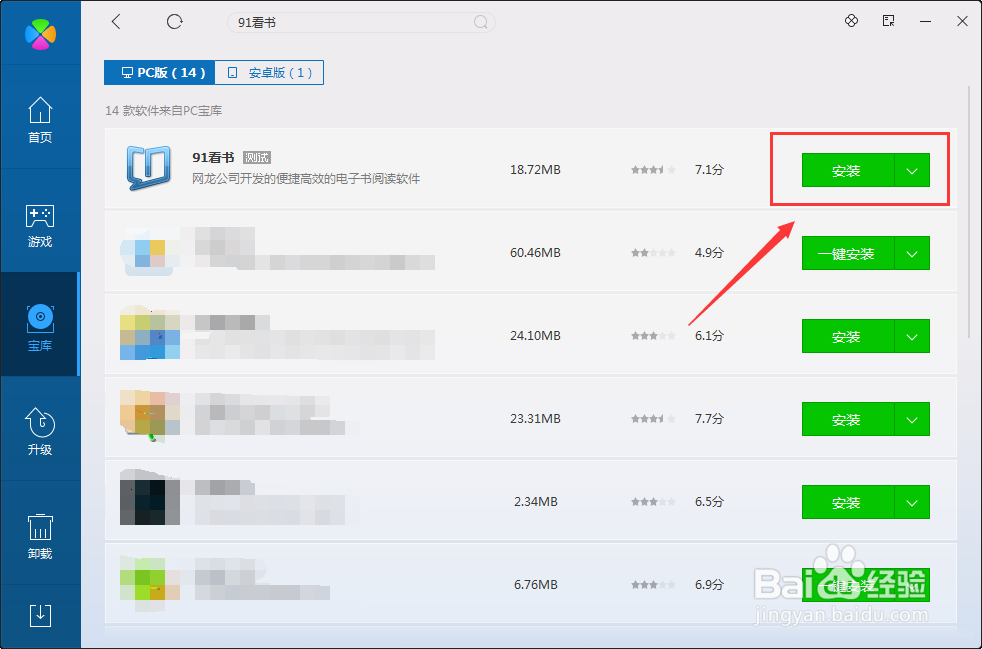
Task: Expand install options for the 2.34MB app
Action: 912,502
